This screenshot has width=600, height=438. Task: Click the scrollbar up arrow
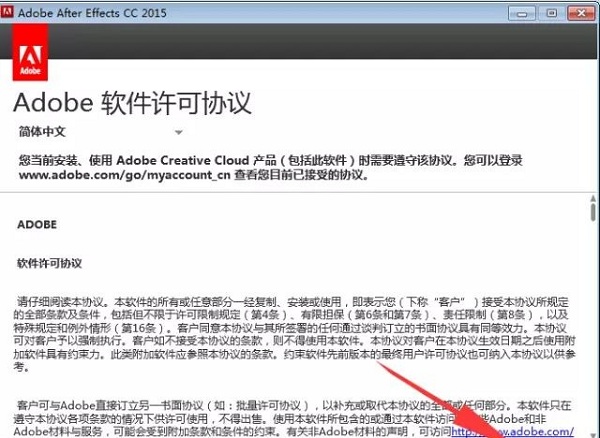(593, 199)
